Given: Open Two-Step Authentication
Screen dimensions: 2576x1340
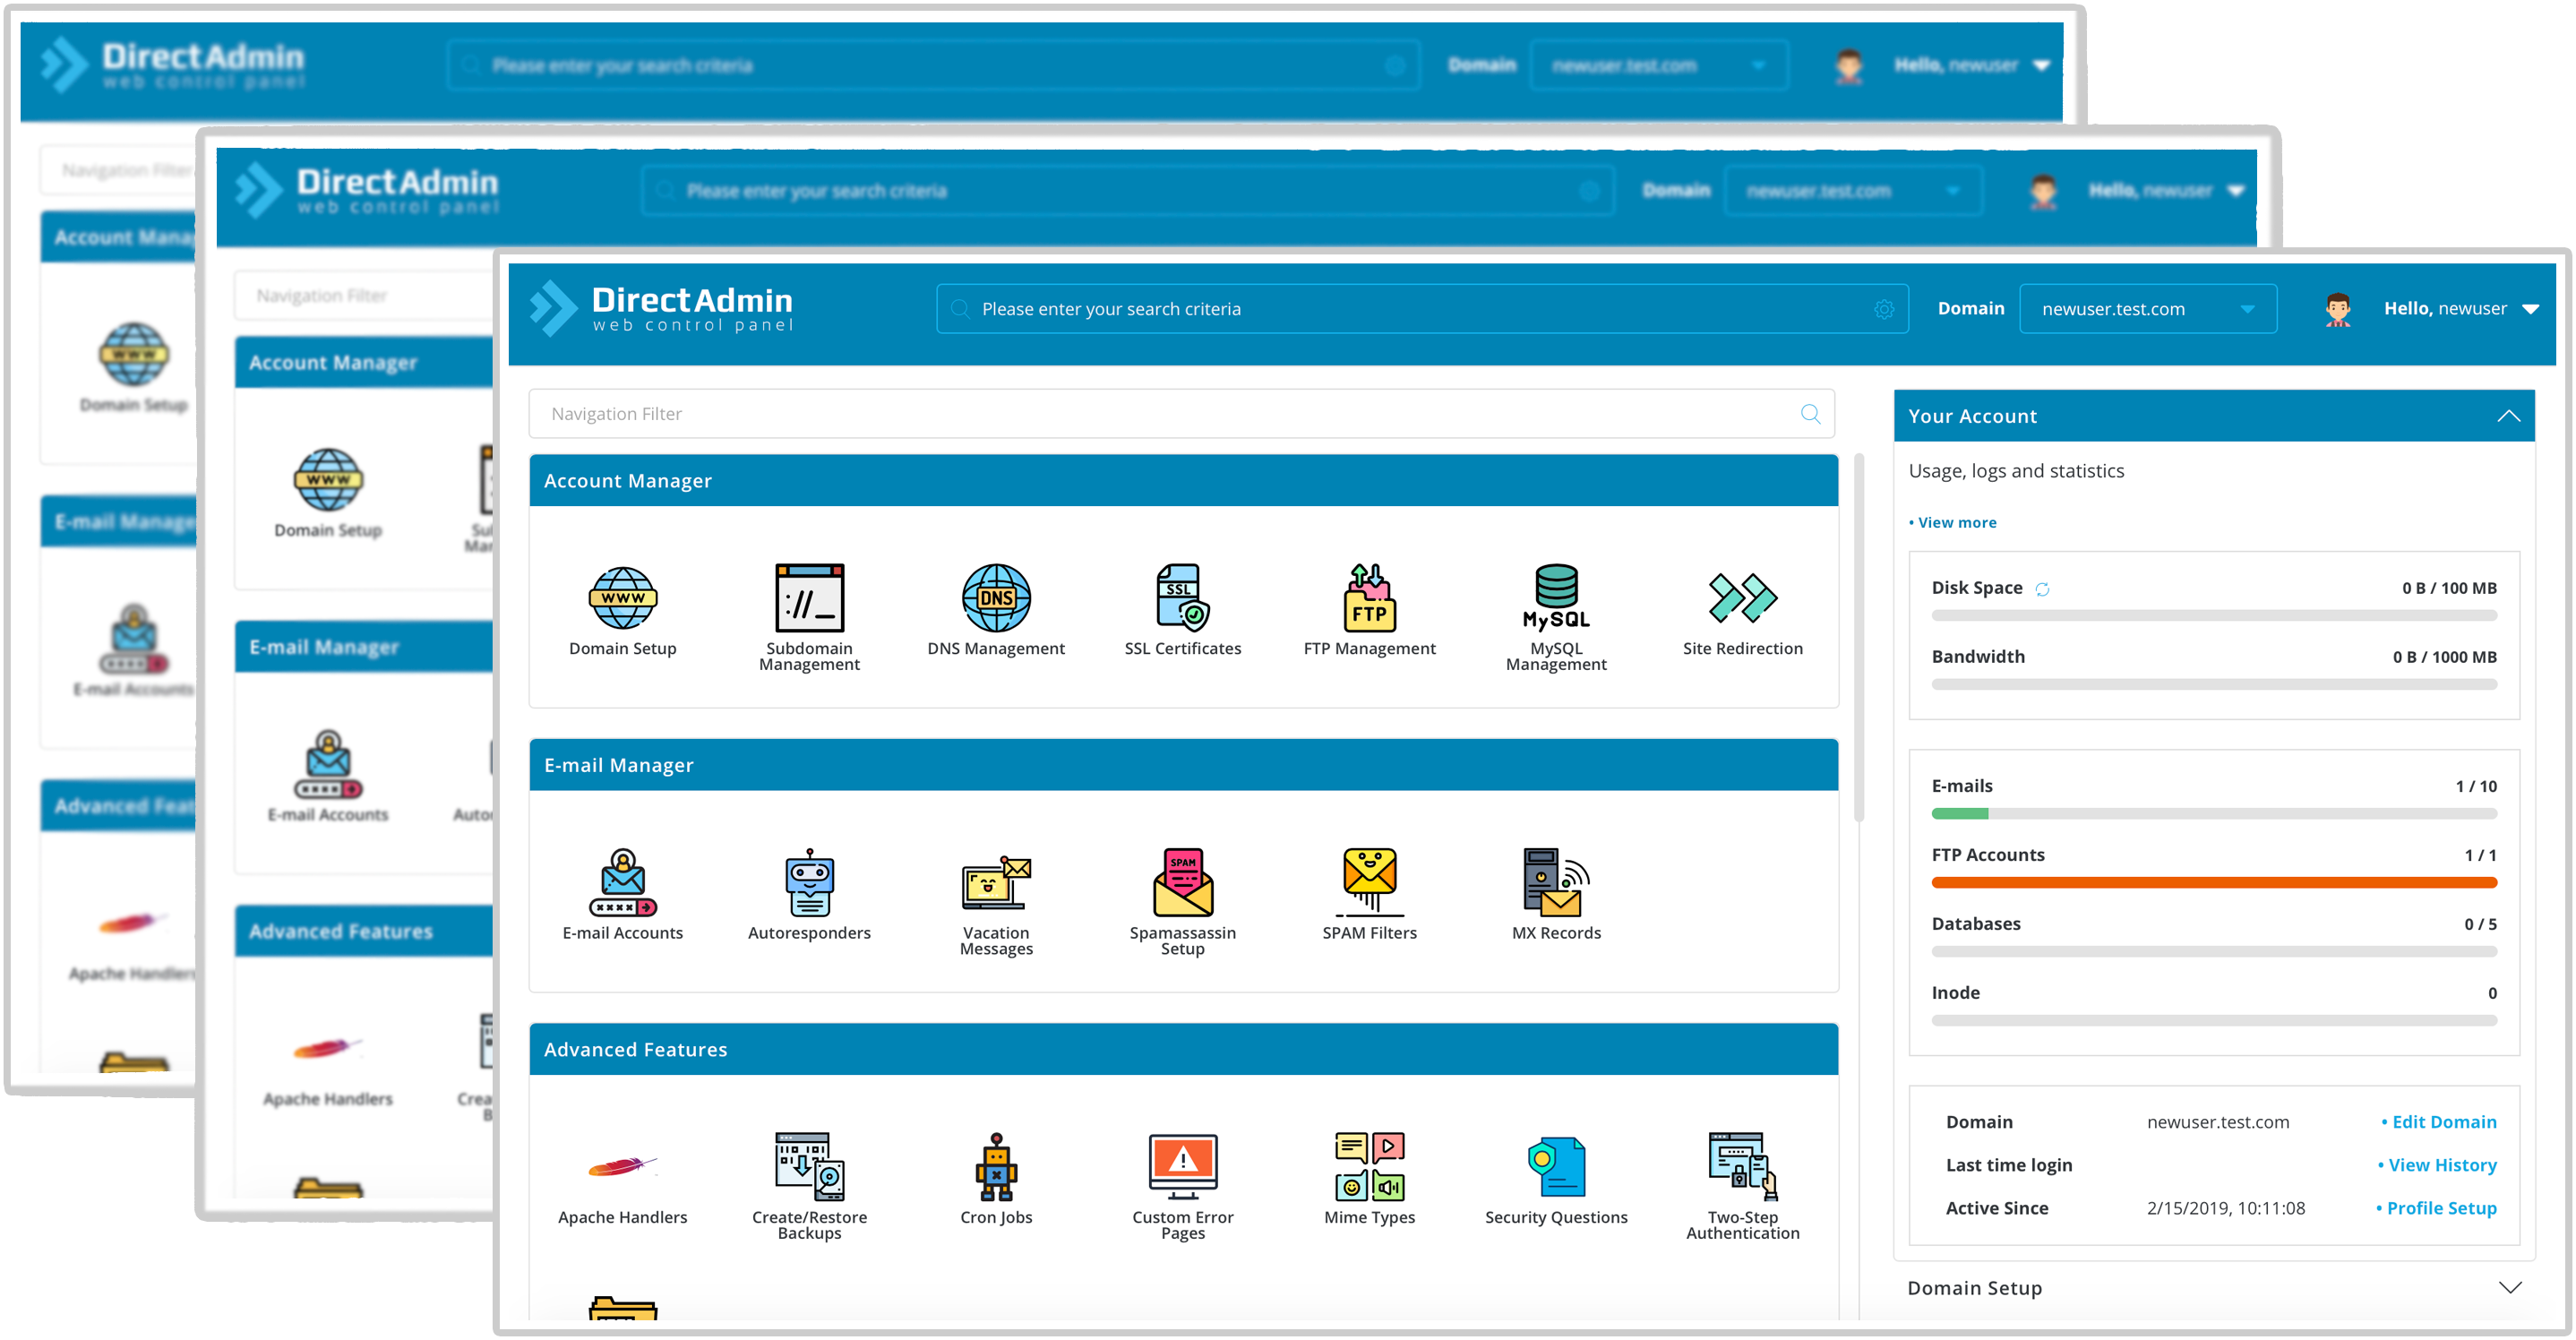Looking at the screenshot, I should tap(1742, 1168).
